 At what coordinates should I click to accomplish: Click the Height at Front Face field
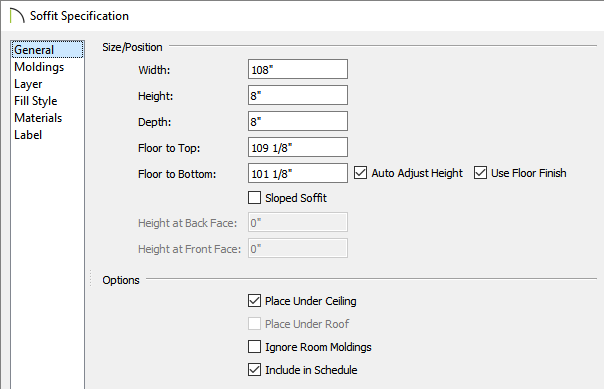[x=298, y=248]
